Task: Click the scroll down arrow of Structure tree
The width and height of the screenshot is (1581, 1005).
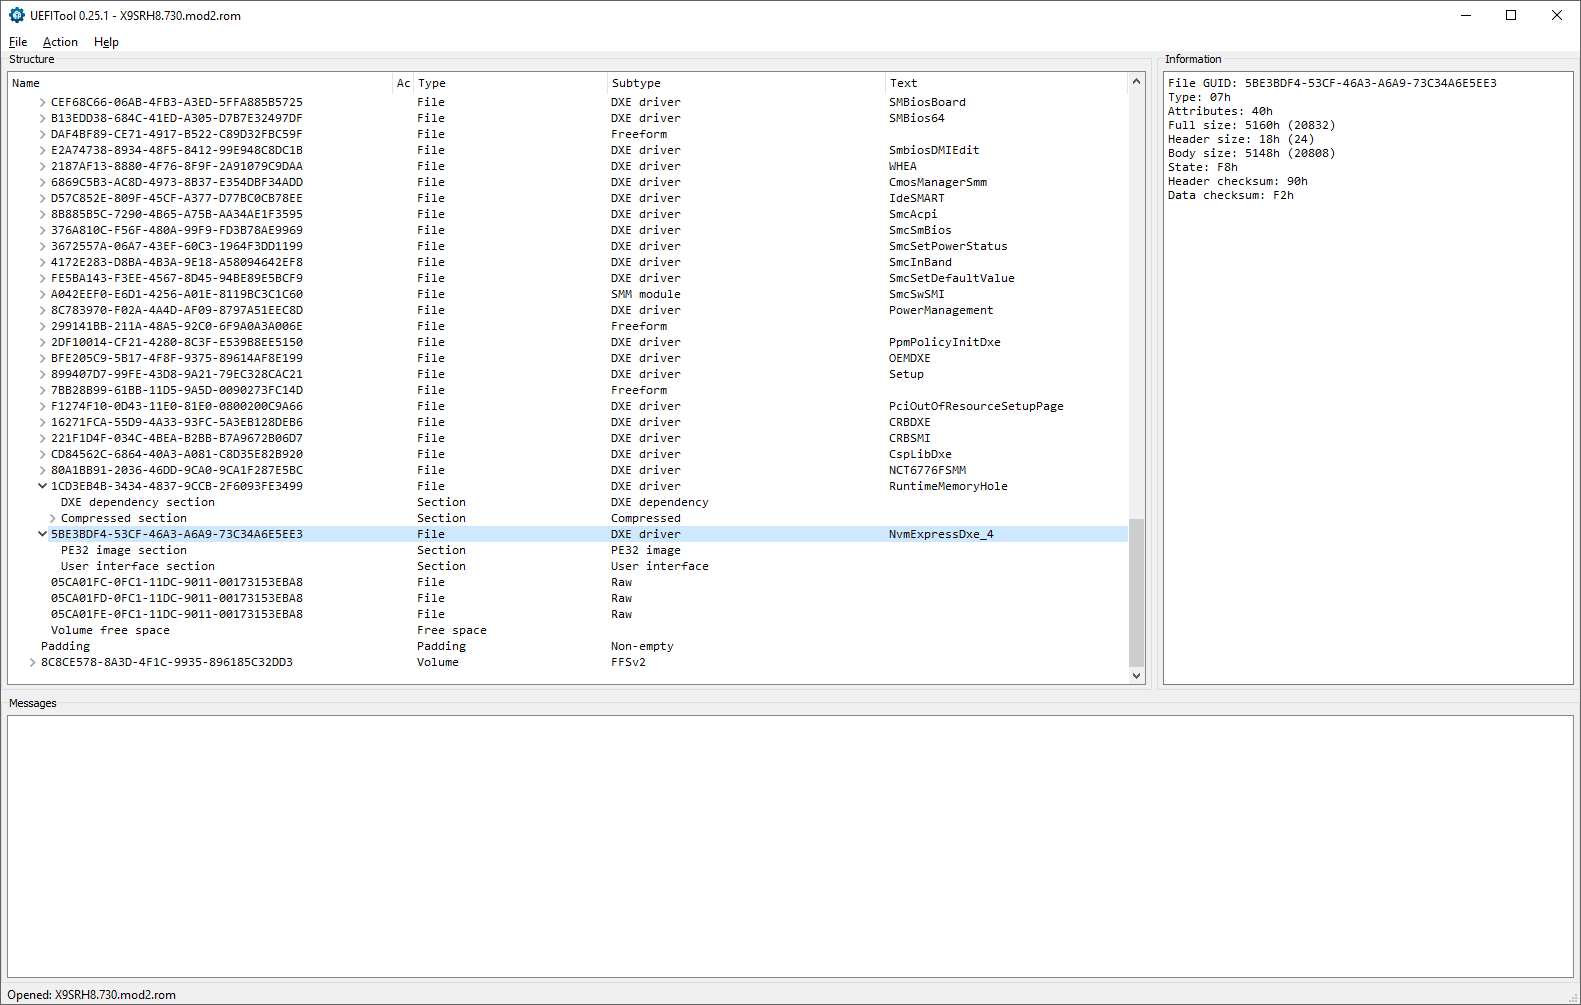Action: (1136, 676)
